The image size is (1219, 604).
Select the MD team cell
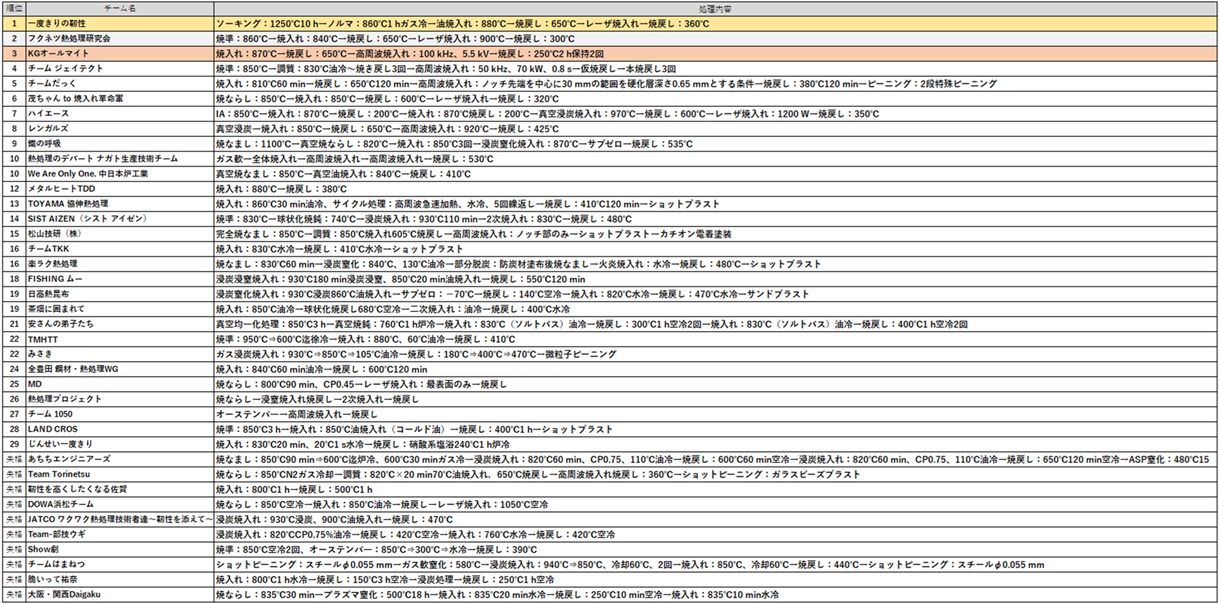pyautogui.click(x=119, y=384)
